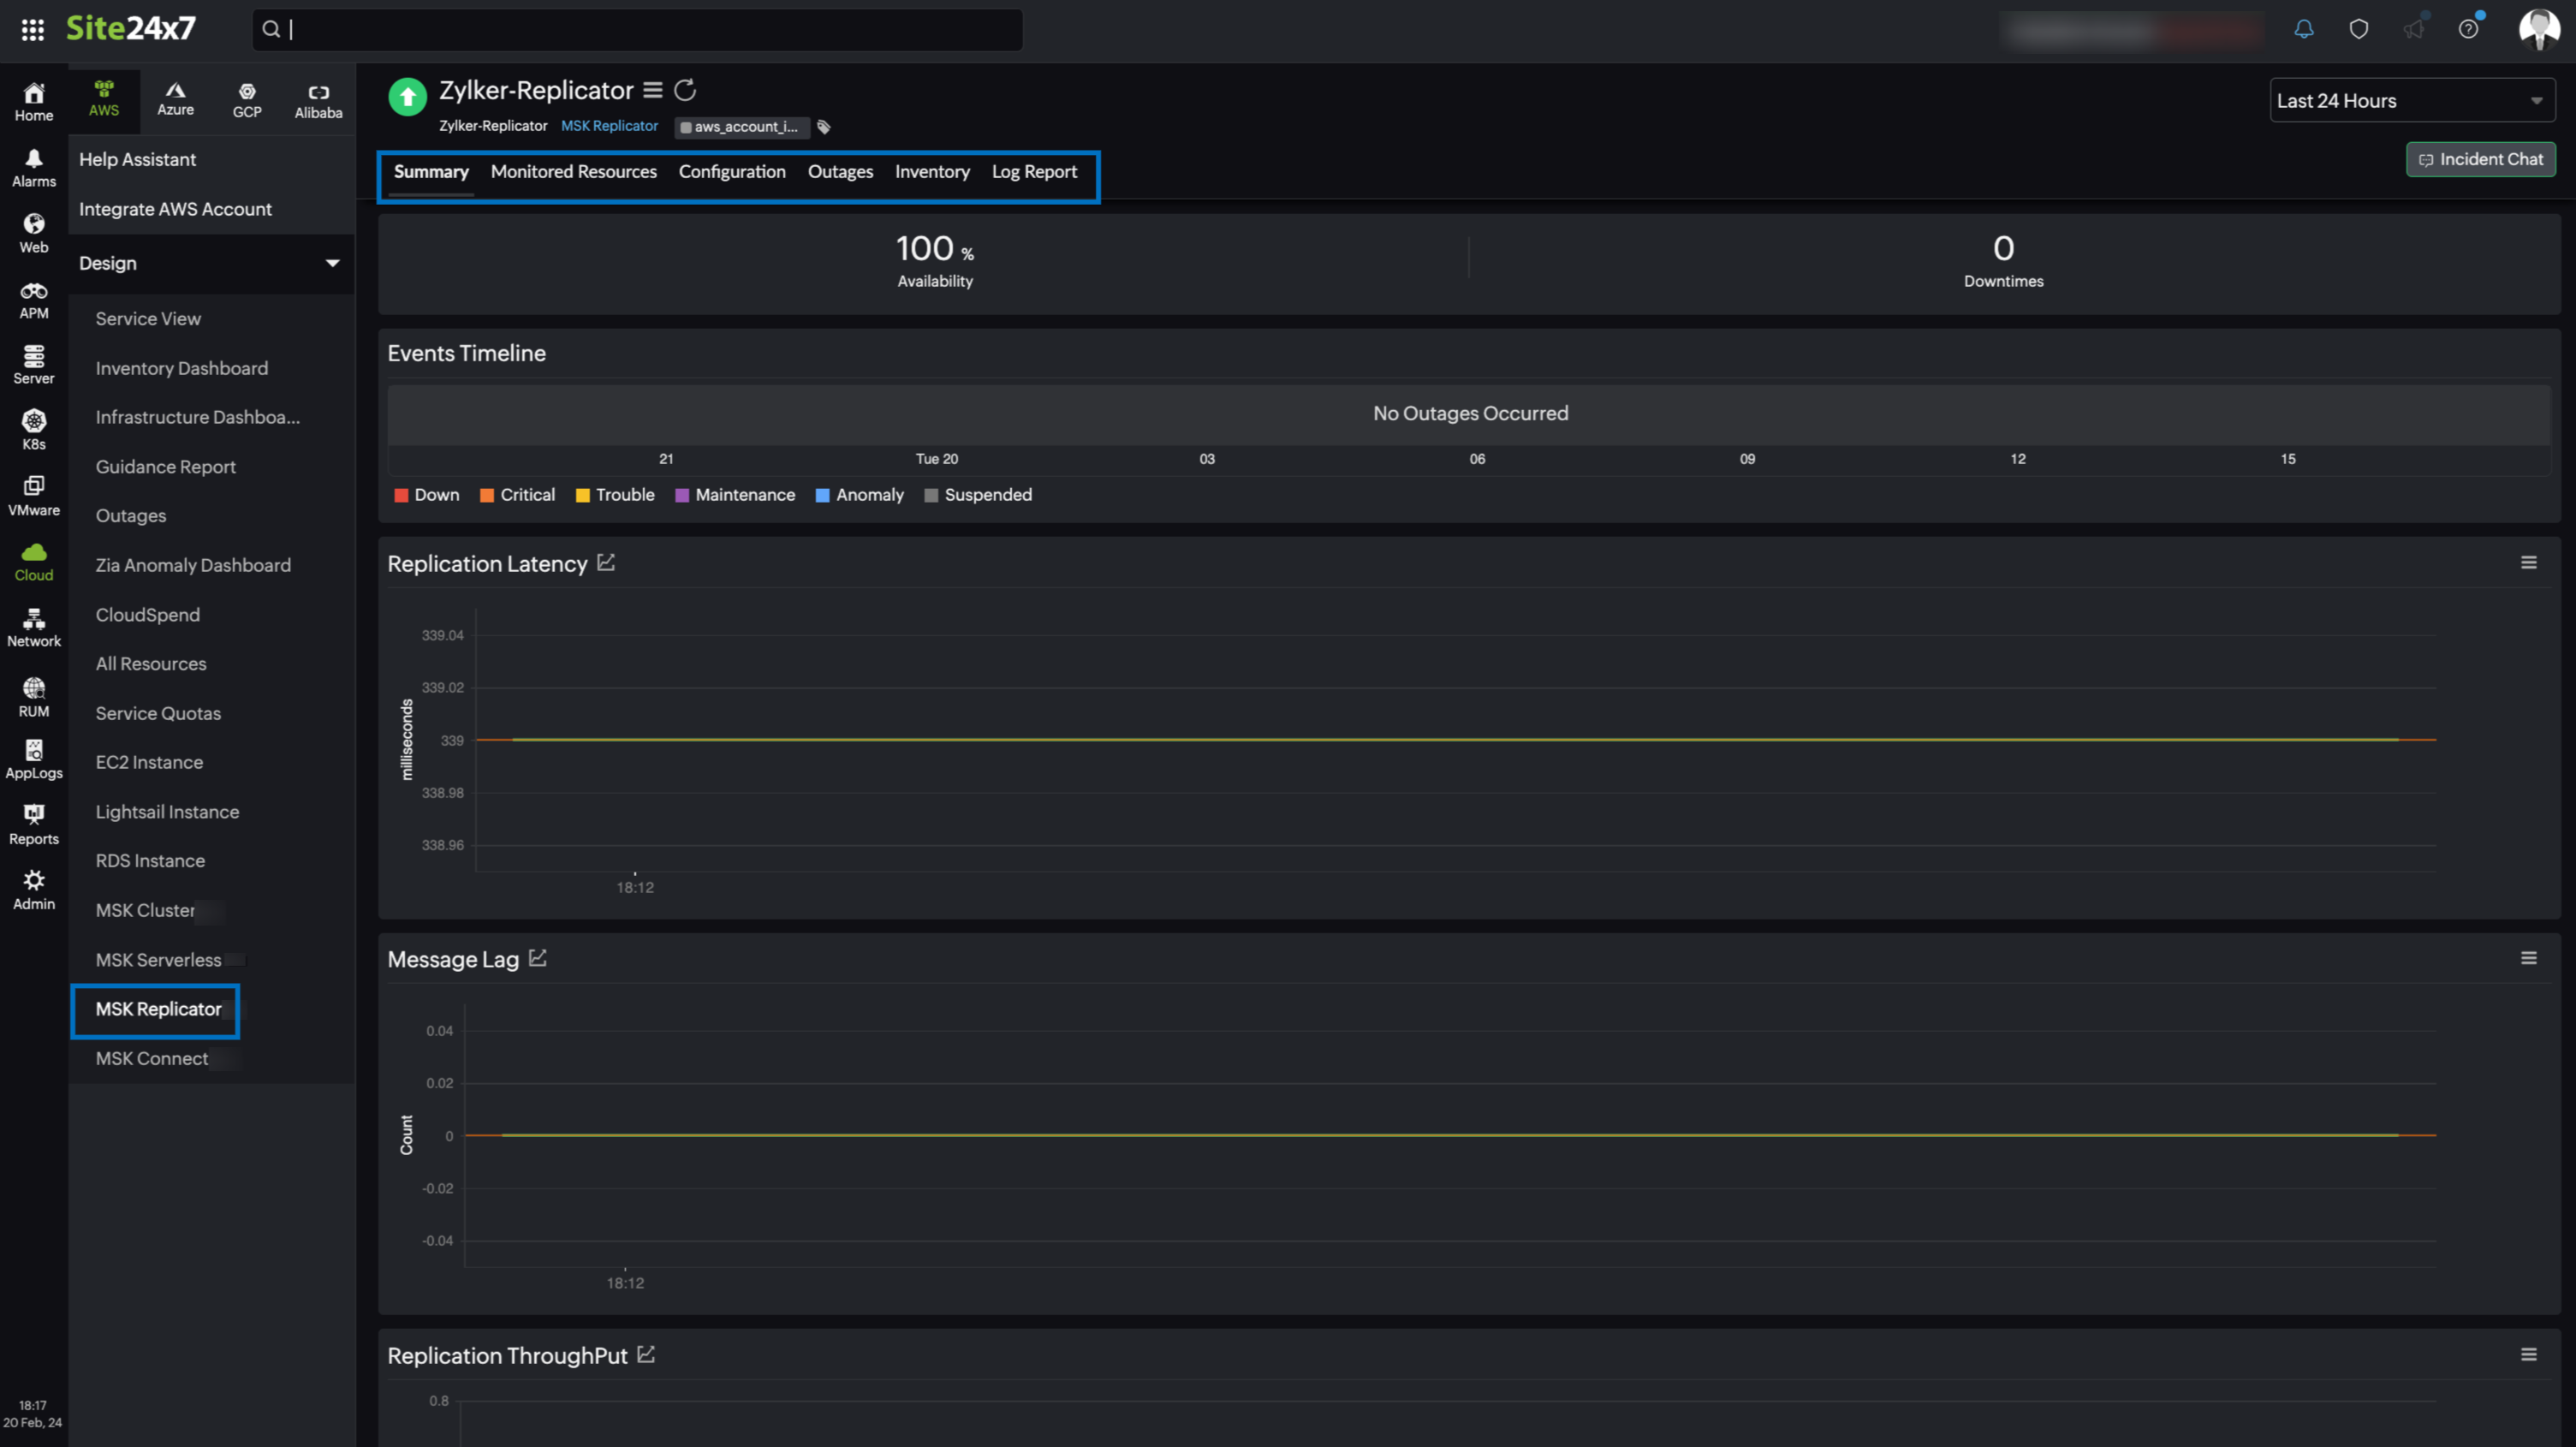Click the refresh icon beside Zylker-Replicator
Screen dimensions: 2576x1447
(x=685, y=91)
